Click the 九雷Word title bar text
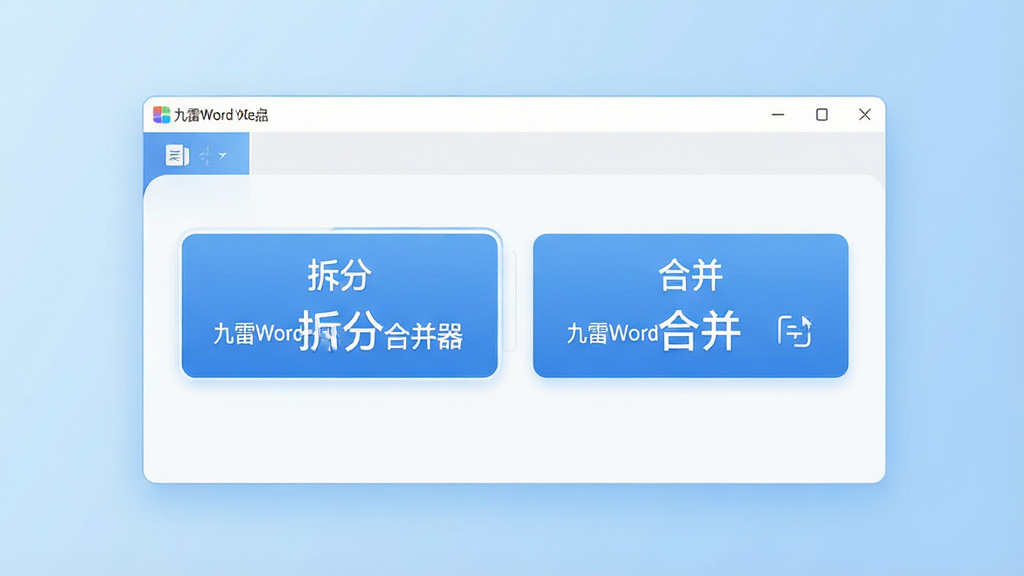1024x576 pixels. tap(221, 115)
